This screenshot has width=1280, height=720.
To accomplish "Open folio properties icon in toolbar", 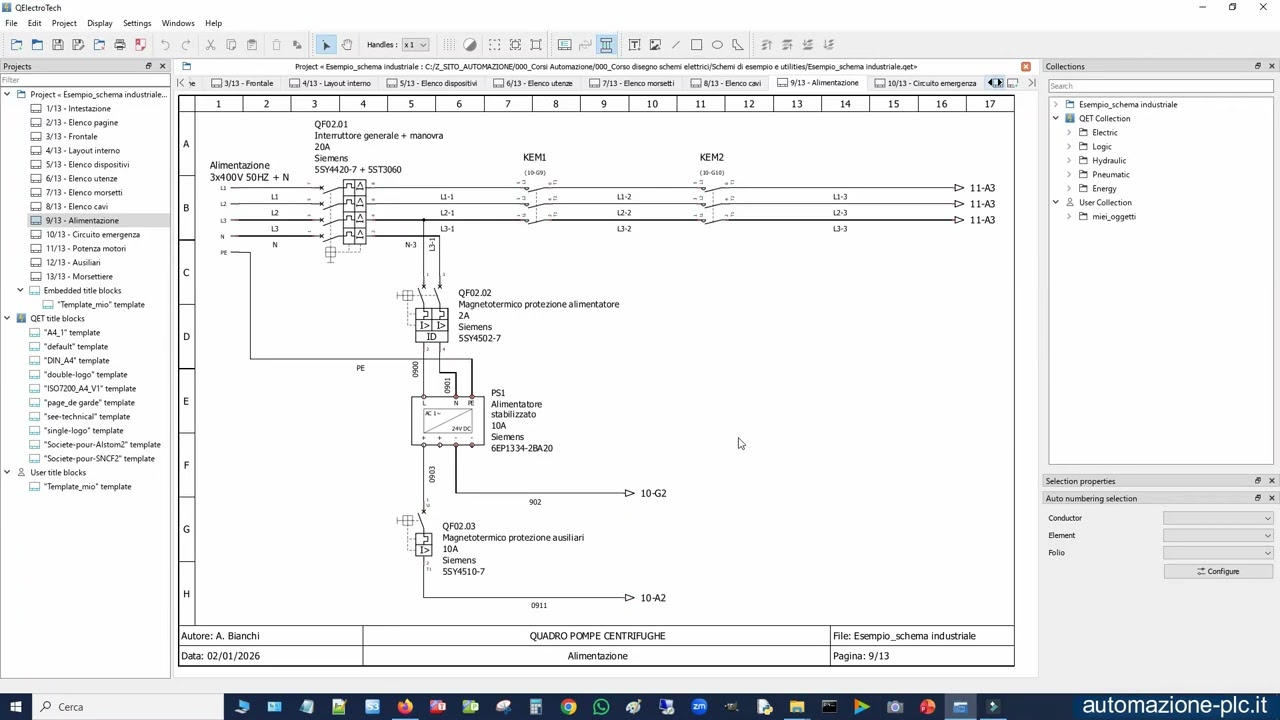I will pyautogui.click(x=564, y=44).
